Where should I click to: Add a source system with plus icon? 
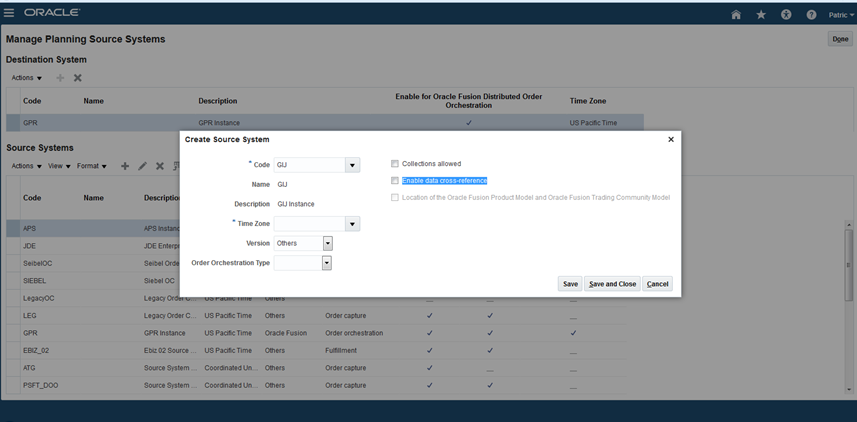coord(125,166)
